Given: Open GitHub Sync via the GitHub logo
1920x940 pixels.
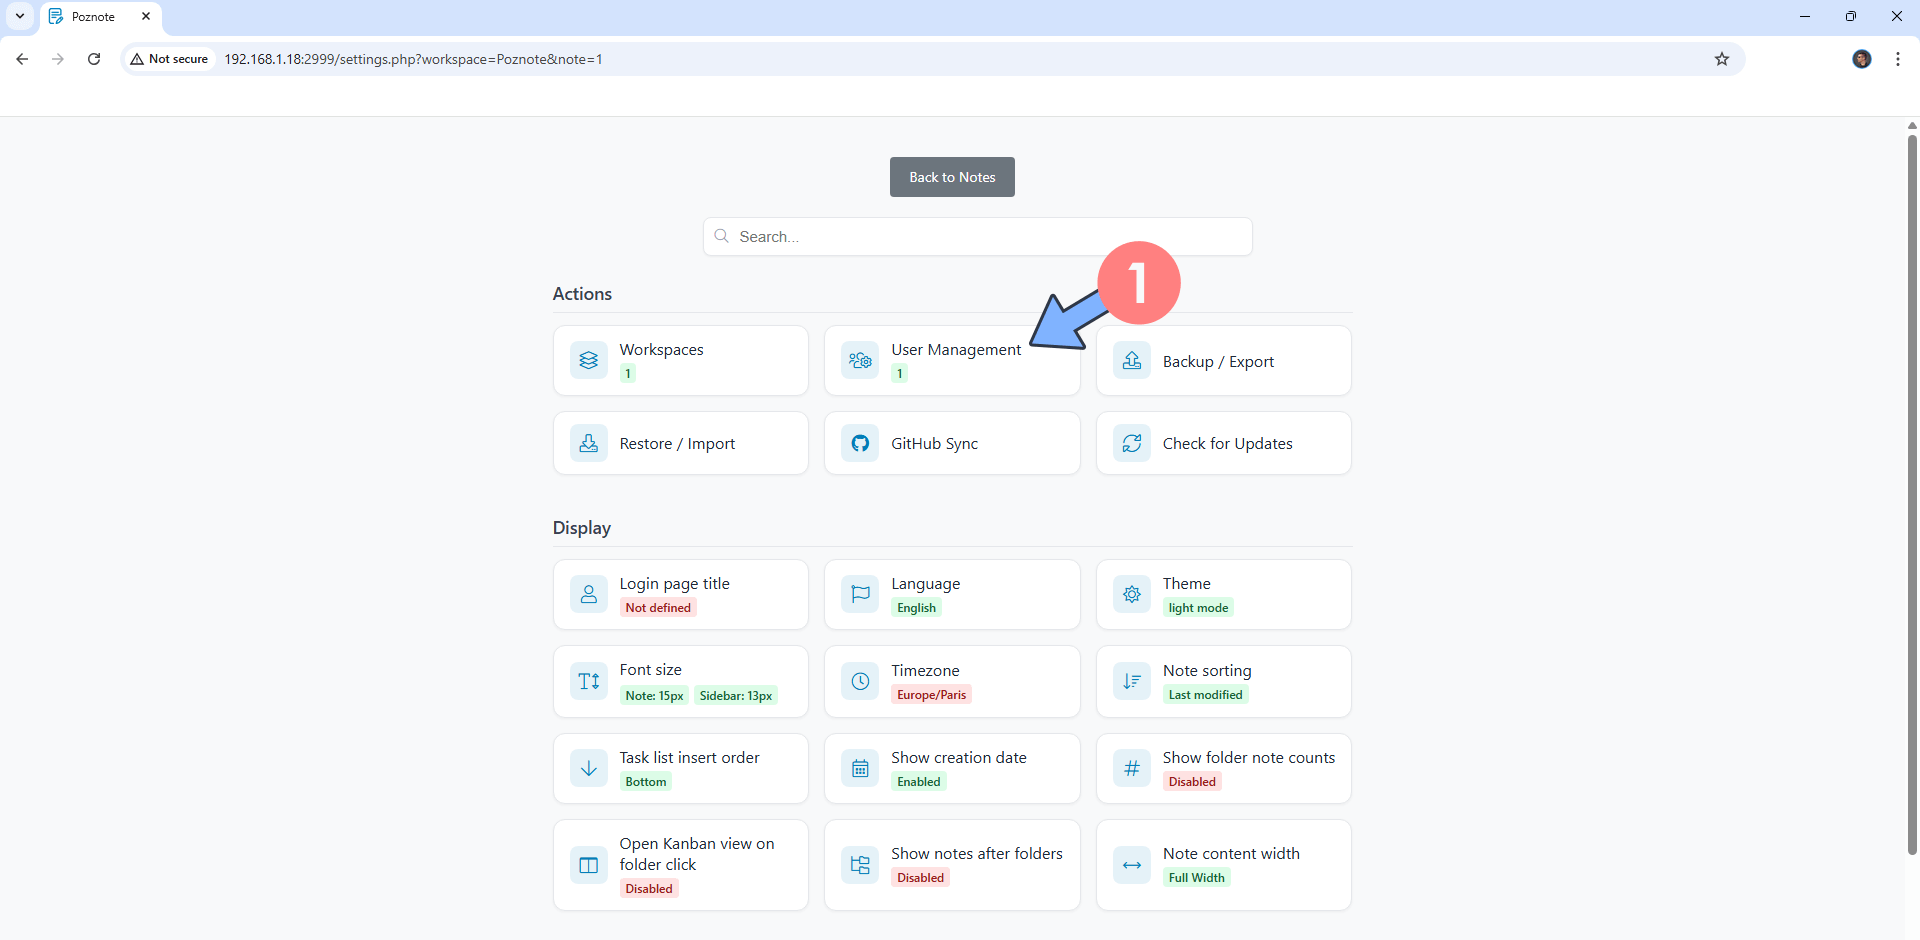Looking at the screenshot, I should (x=859, y=443).
